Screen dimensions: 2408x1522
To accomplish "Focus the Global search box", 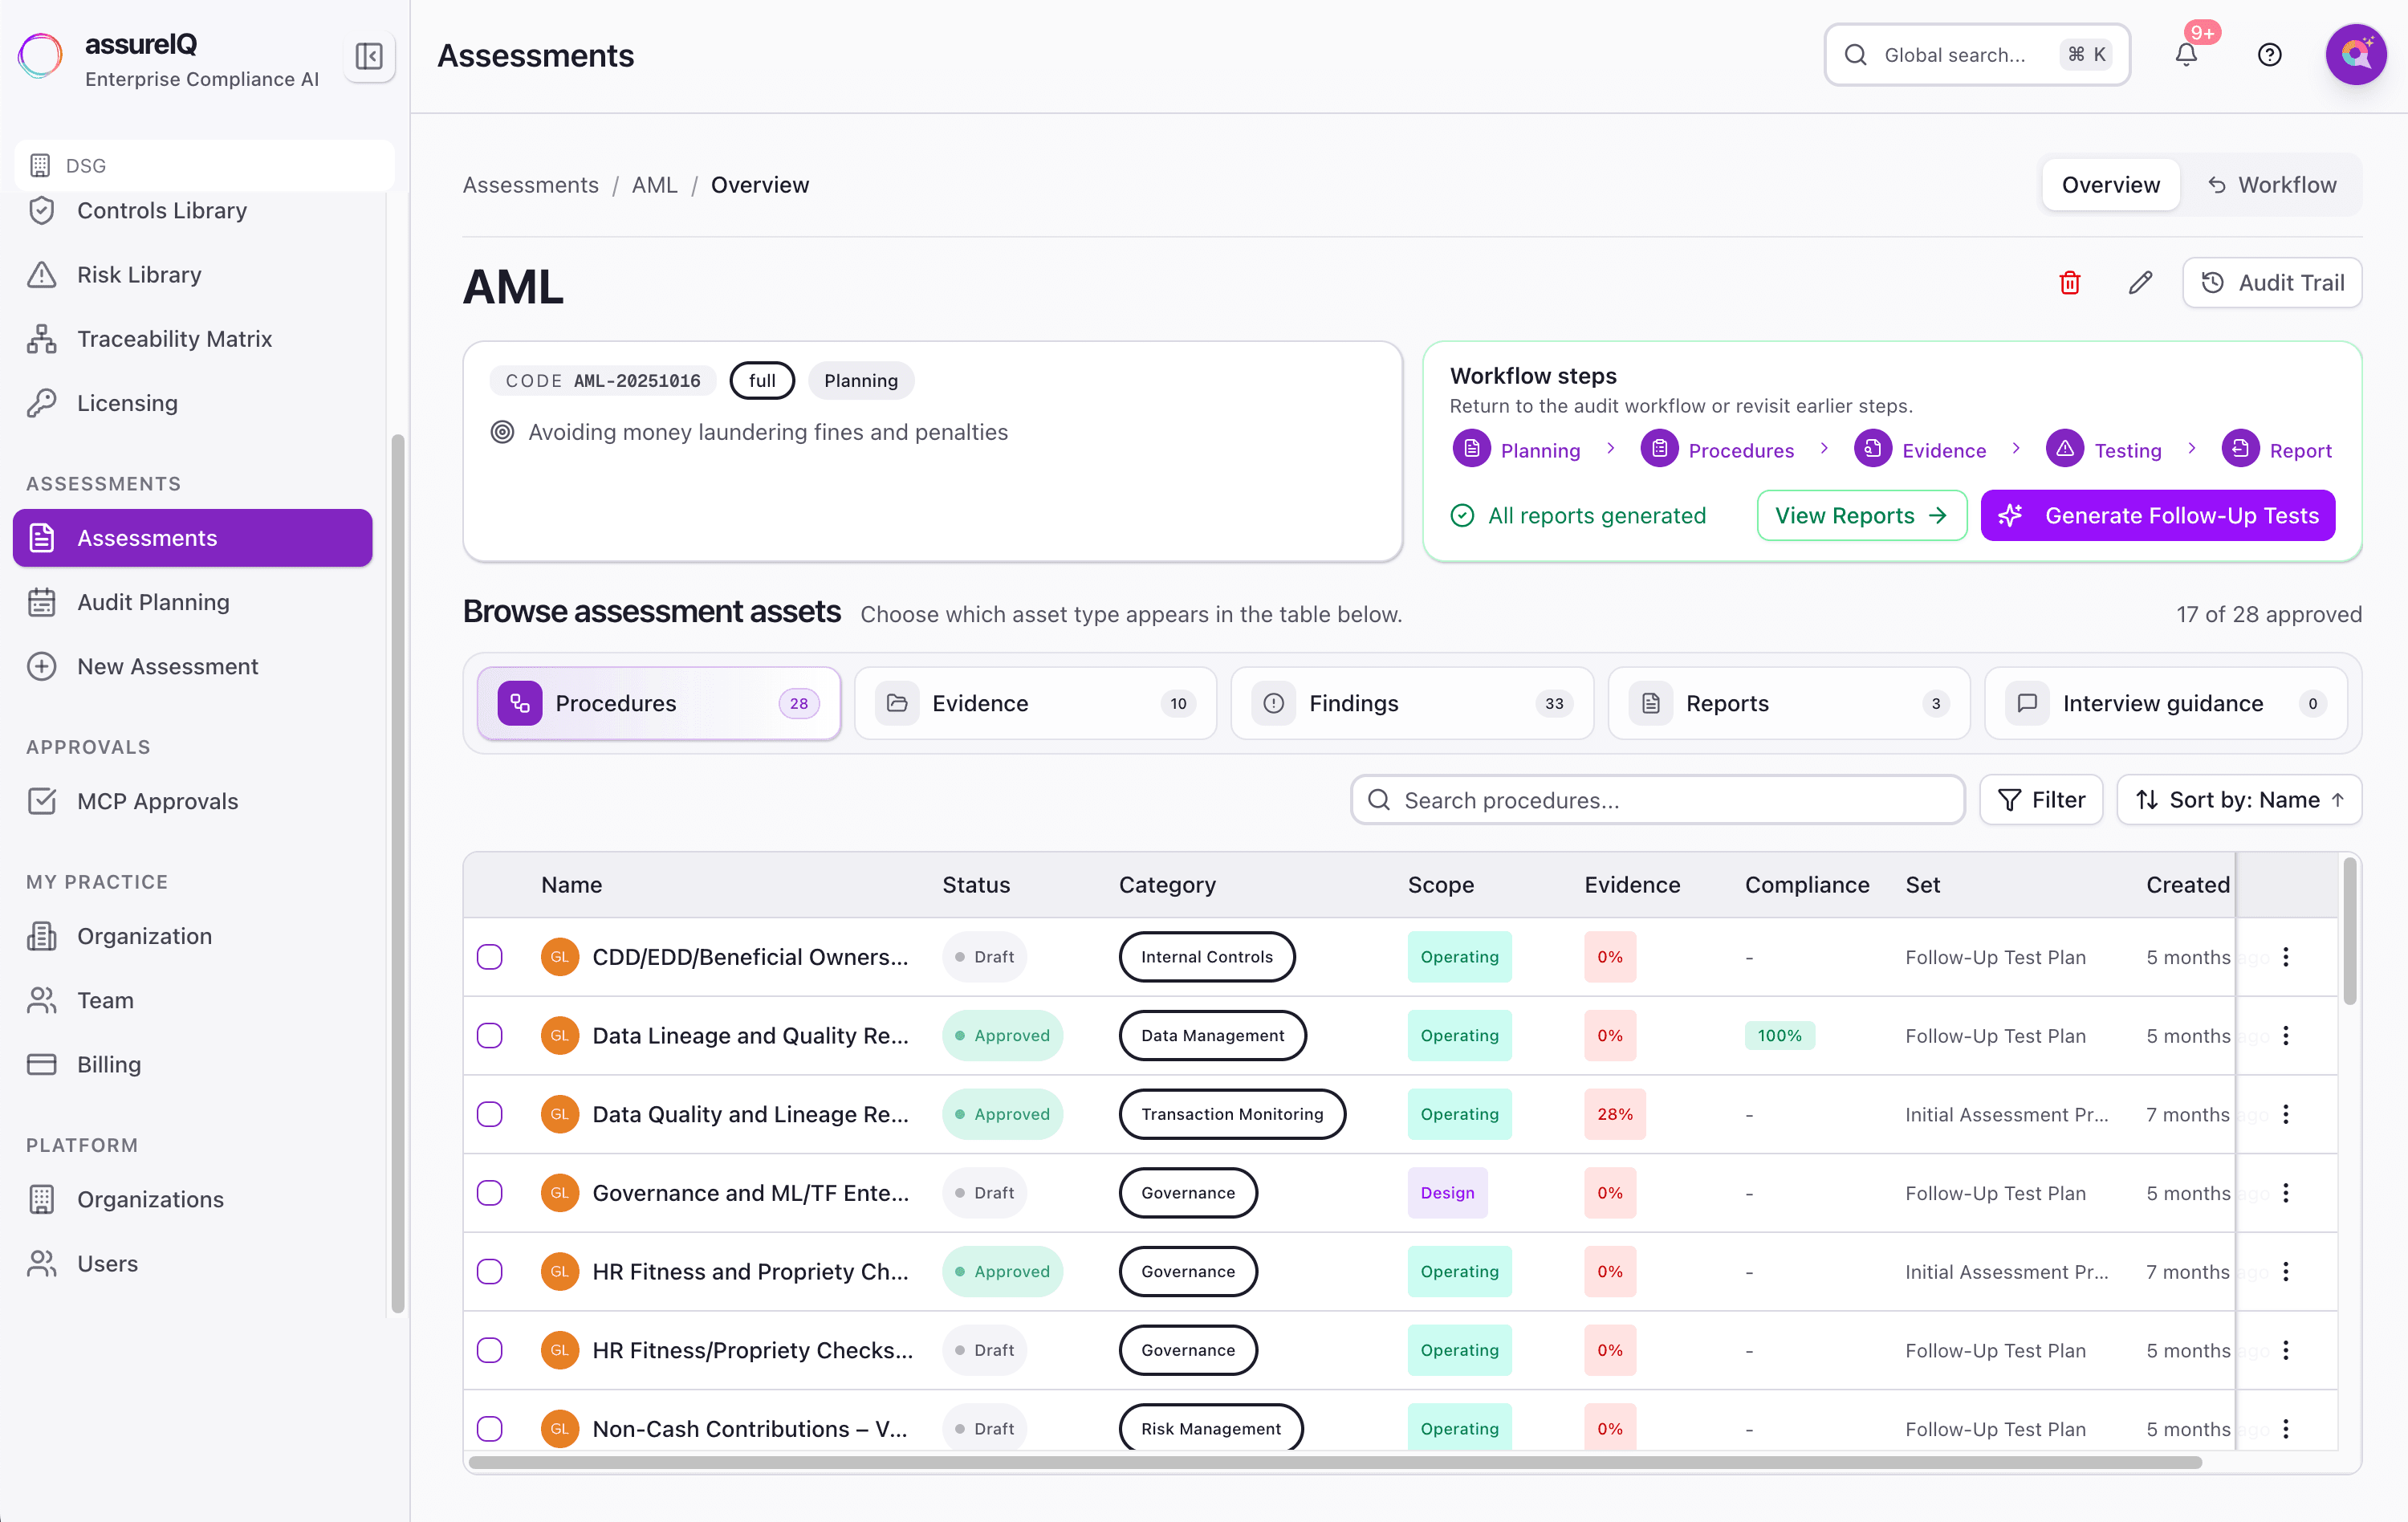I will (x=1977, y=55).
